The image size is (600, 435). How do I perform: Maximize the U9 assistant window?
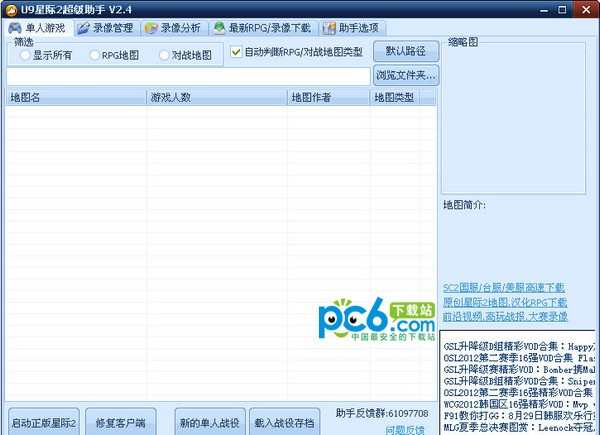[562, 10]
